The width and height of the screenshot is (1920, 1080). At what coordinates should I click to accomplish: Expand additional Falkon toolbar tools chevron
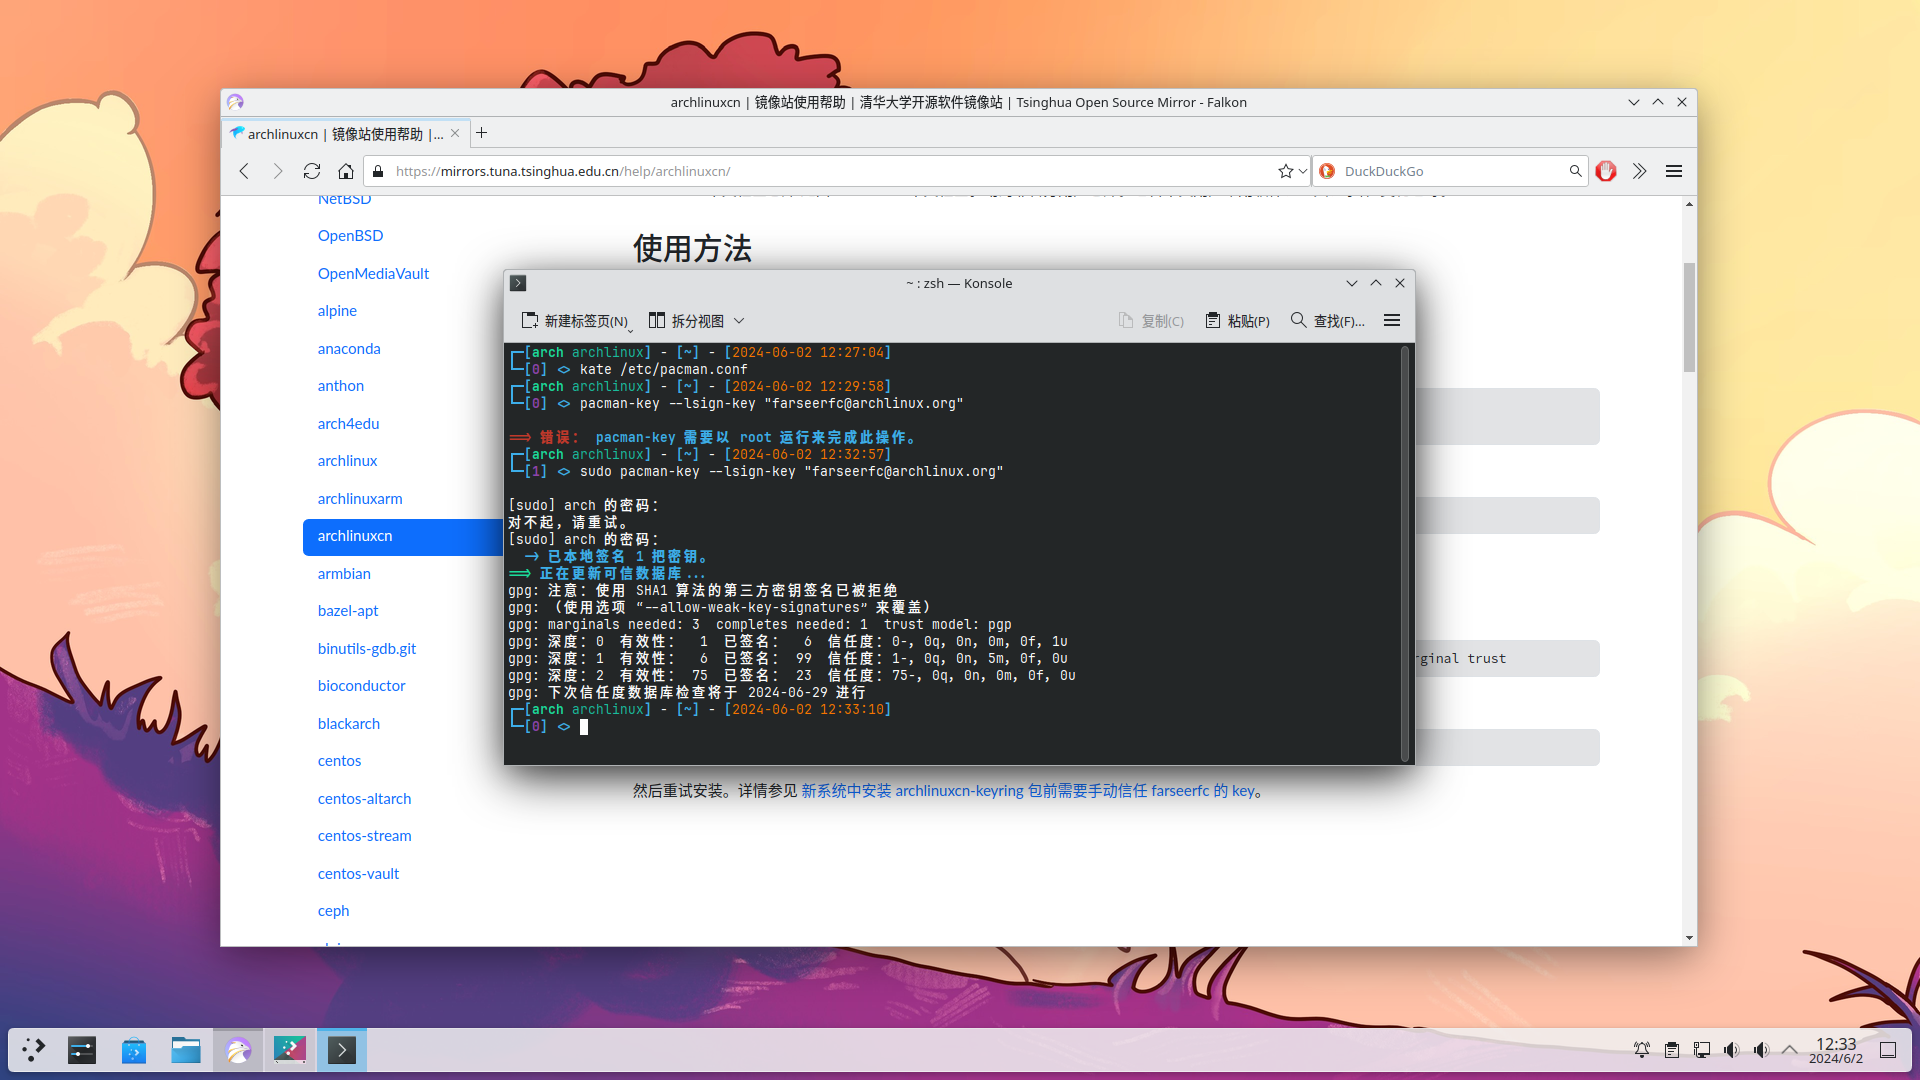tap(1639, 171)
